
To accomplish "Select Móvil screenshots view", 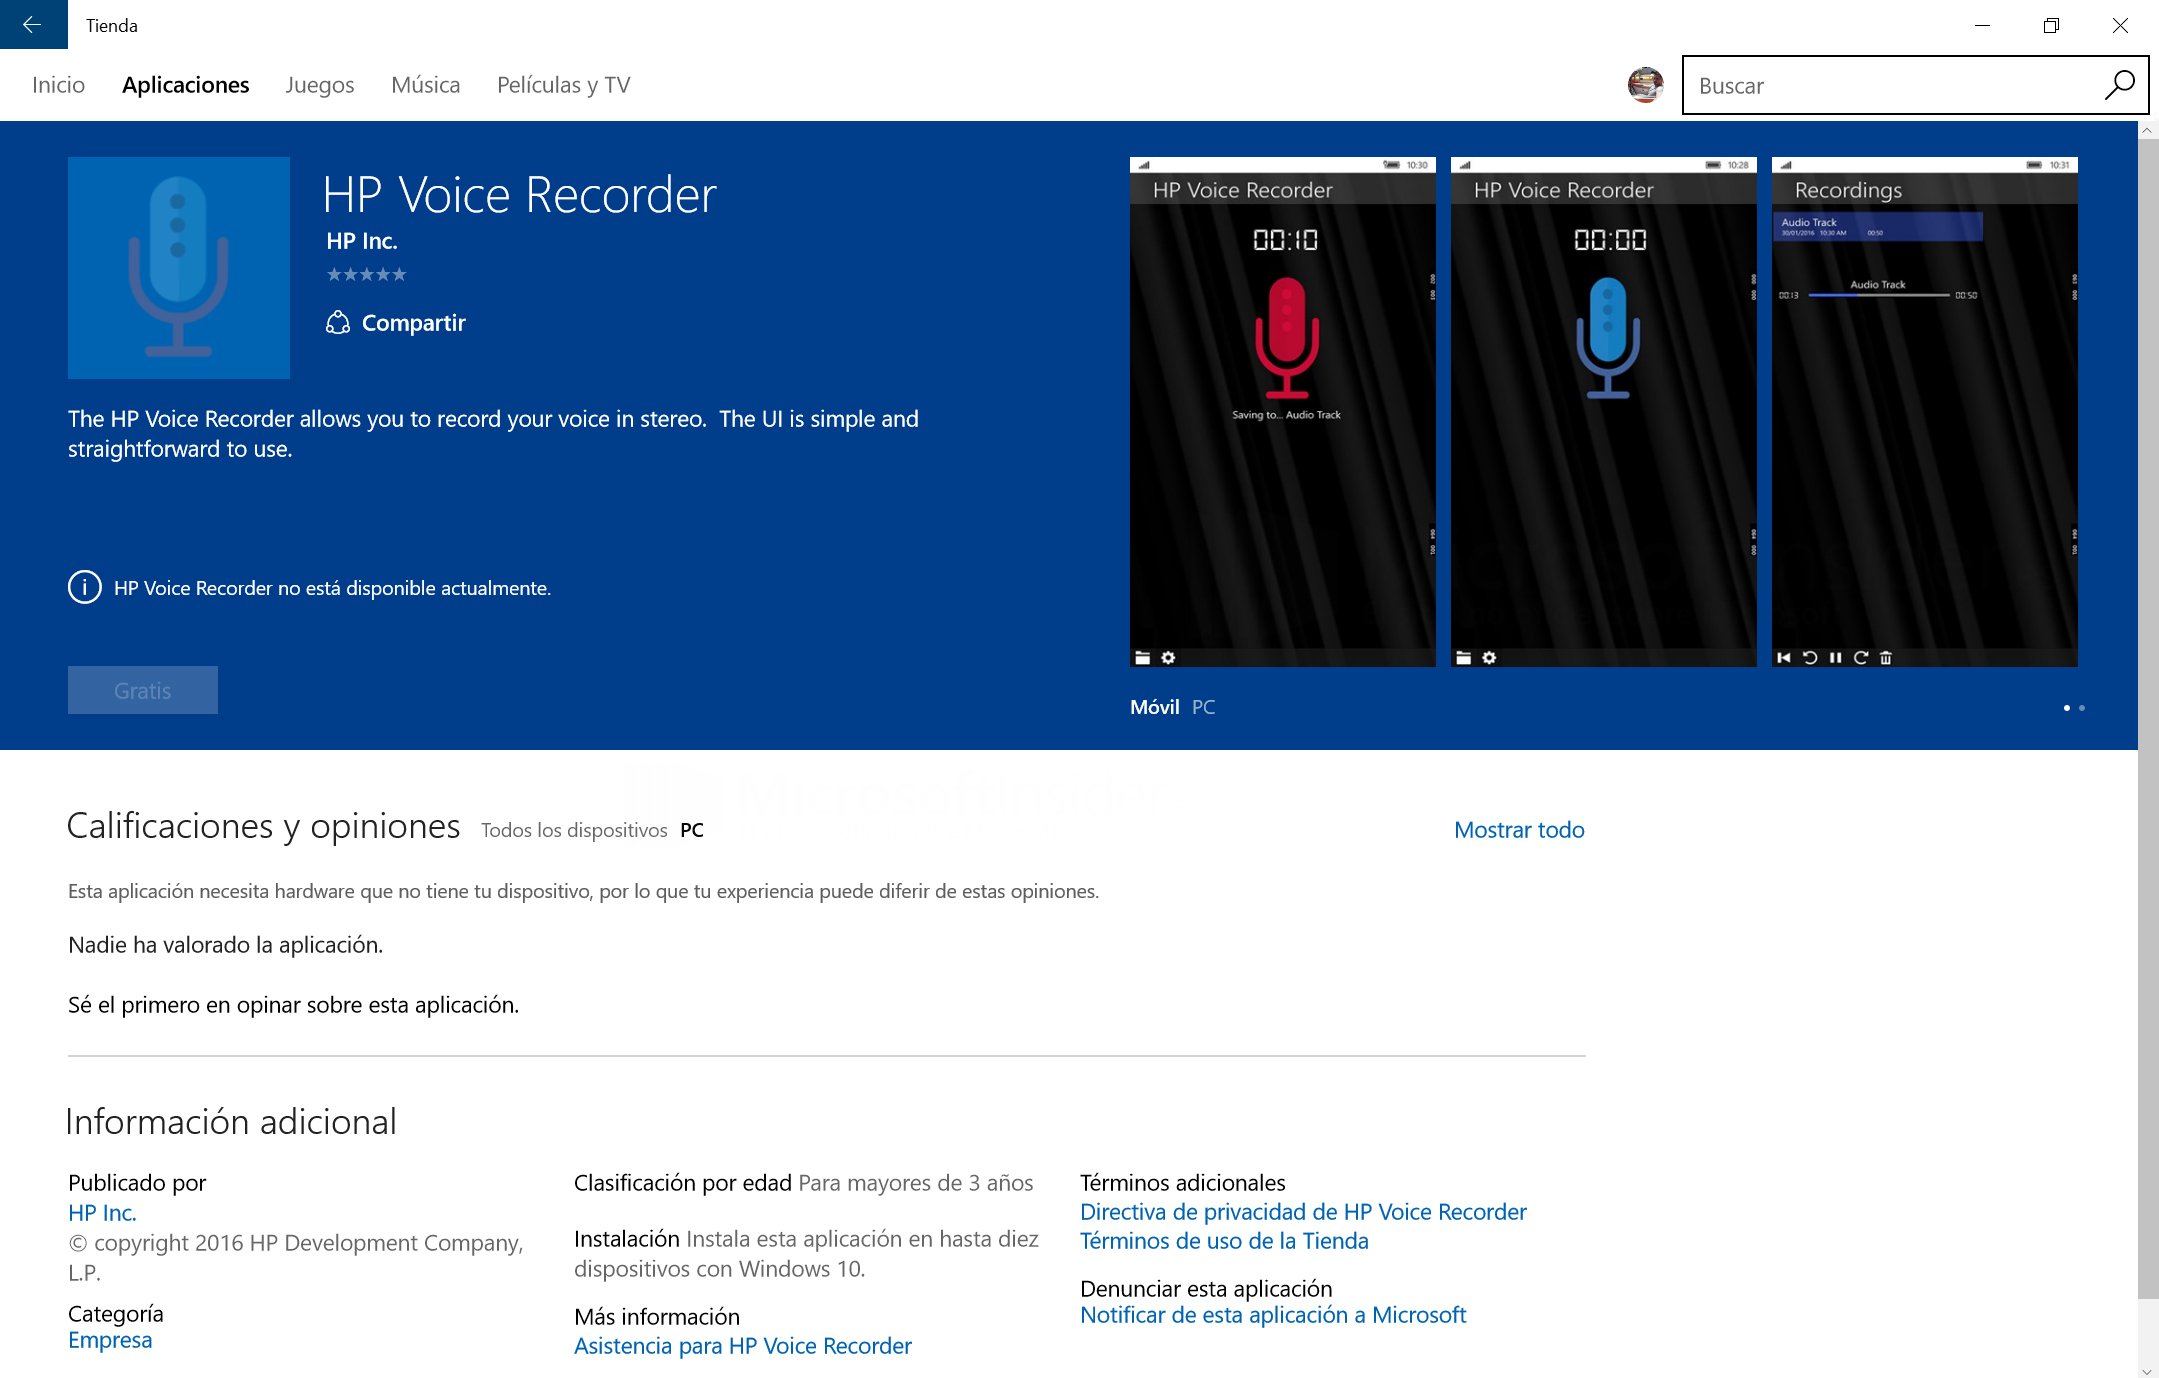I will click(x=1154, y=707).
